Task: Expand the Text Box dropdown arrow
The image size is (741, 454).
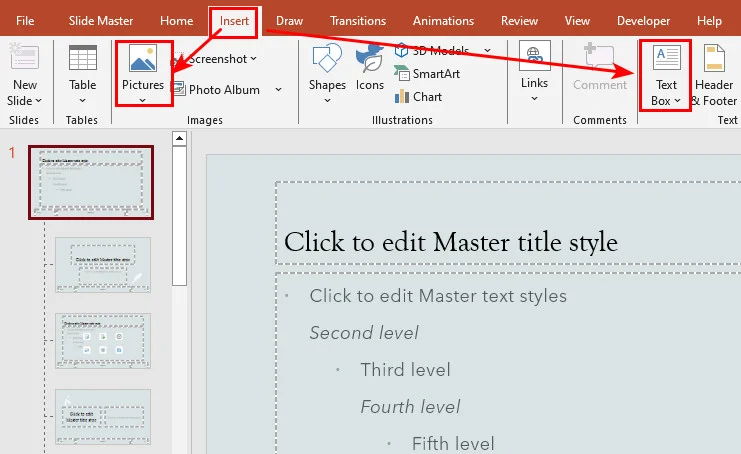Action: [x=677, y=101]
